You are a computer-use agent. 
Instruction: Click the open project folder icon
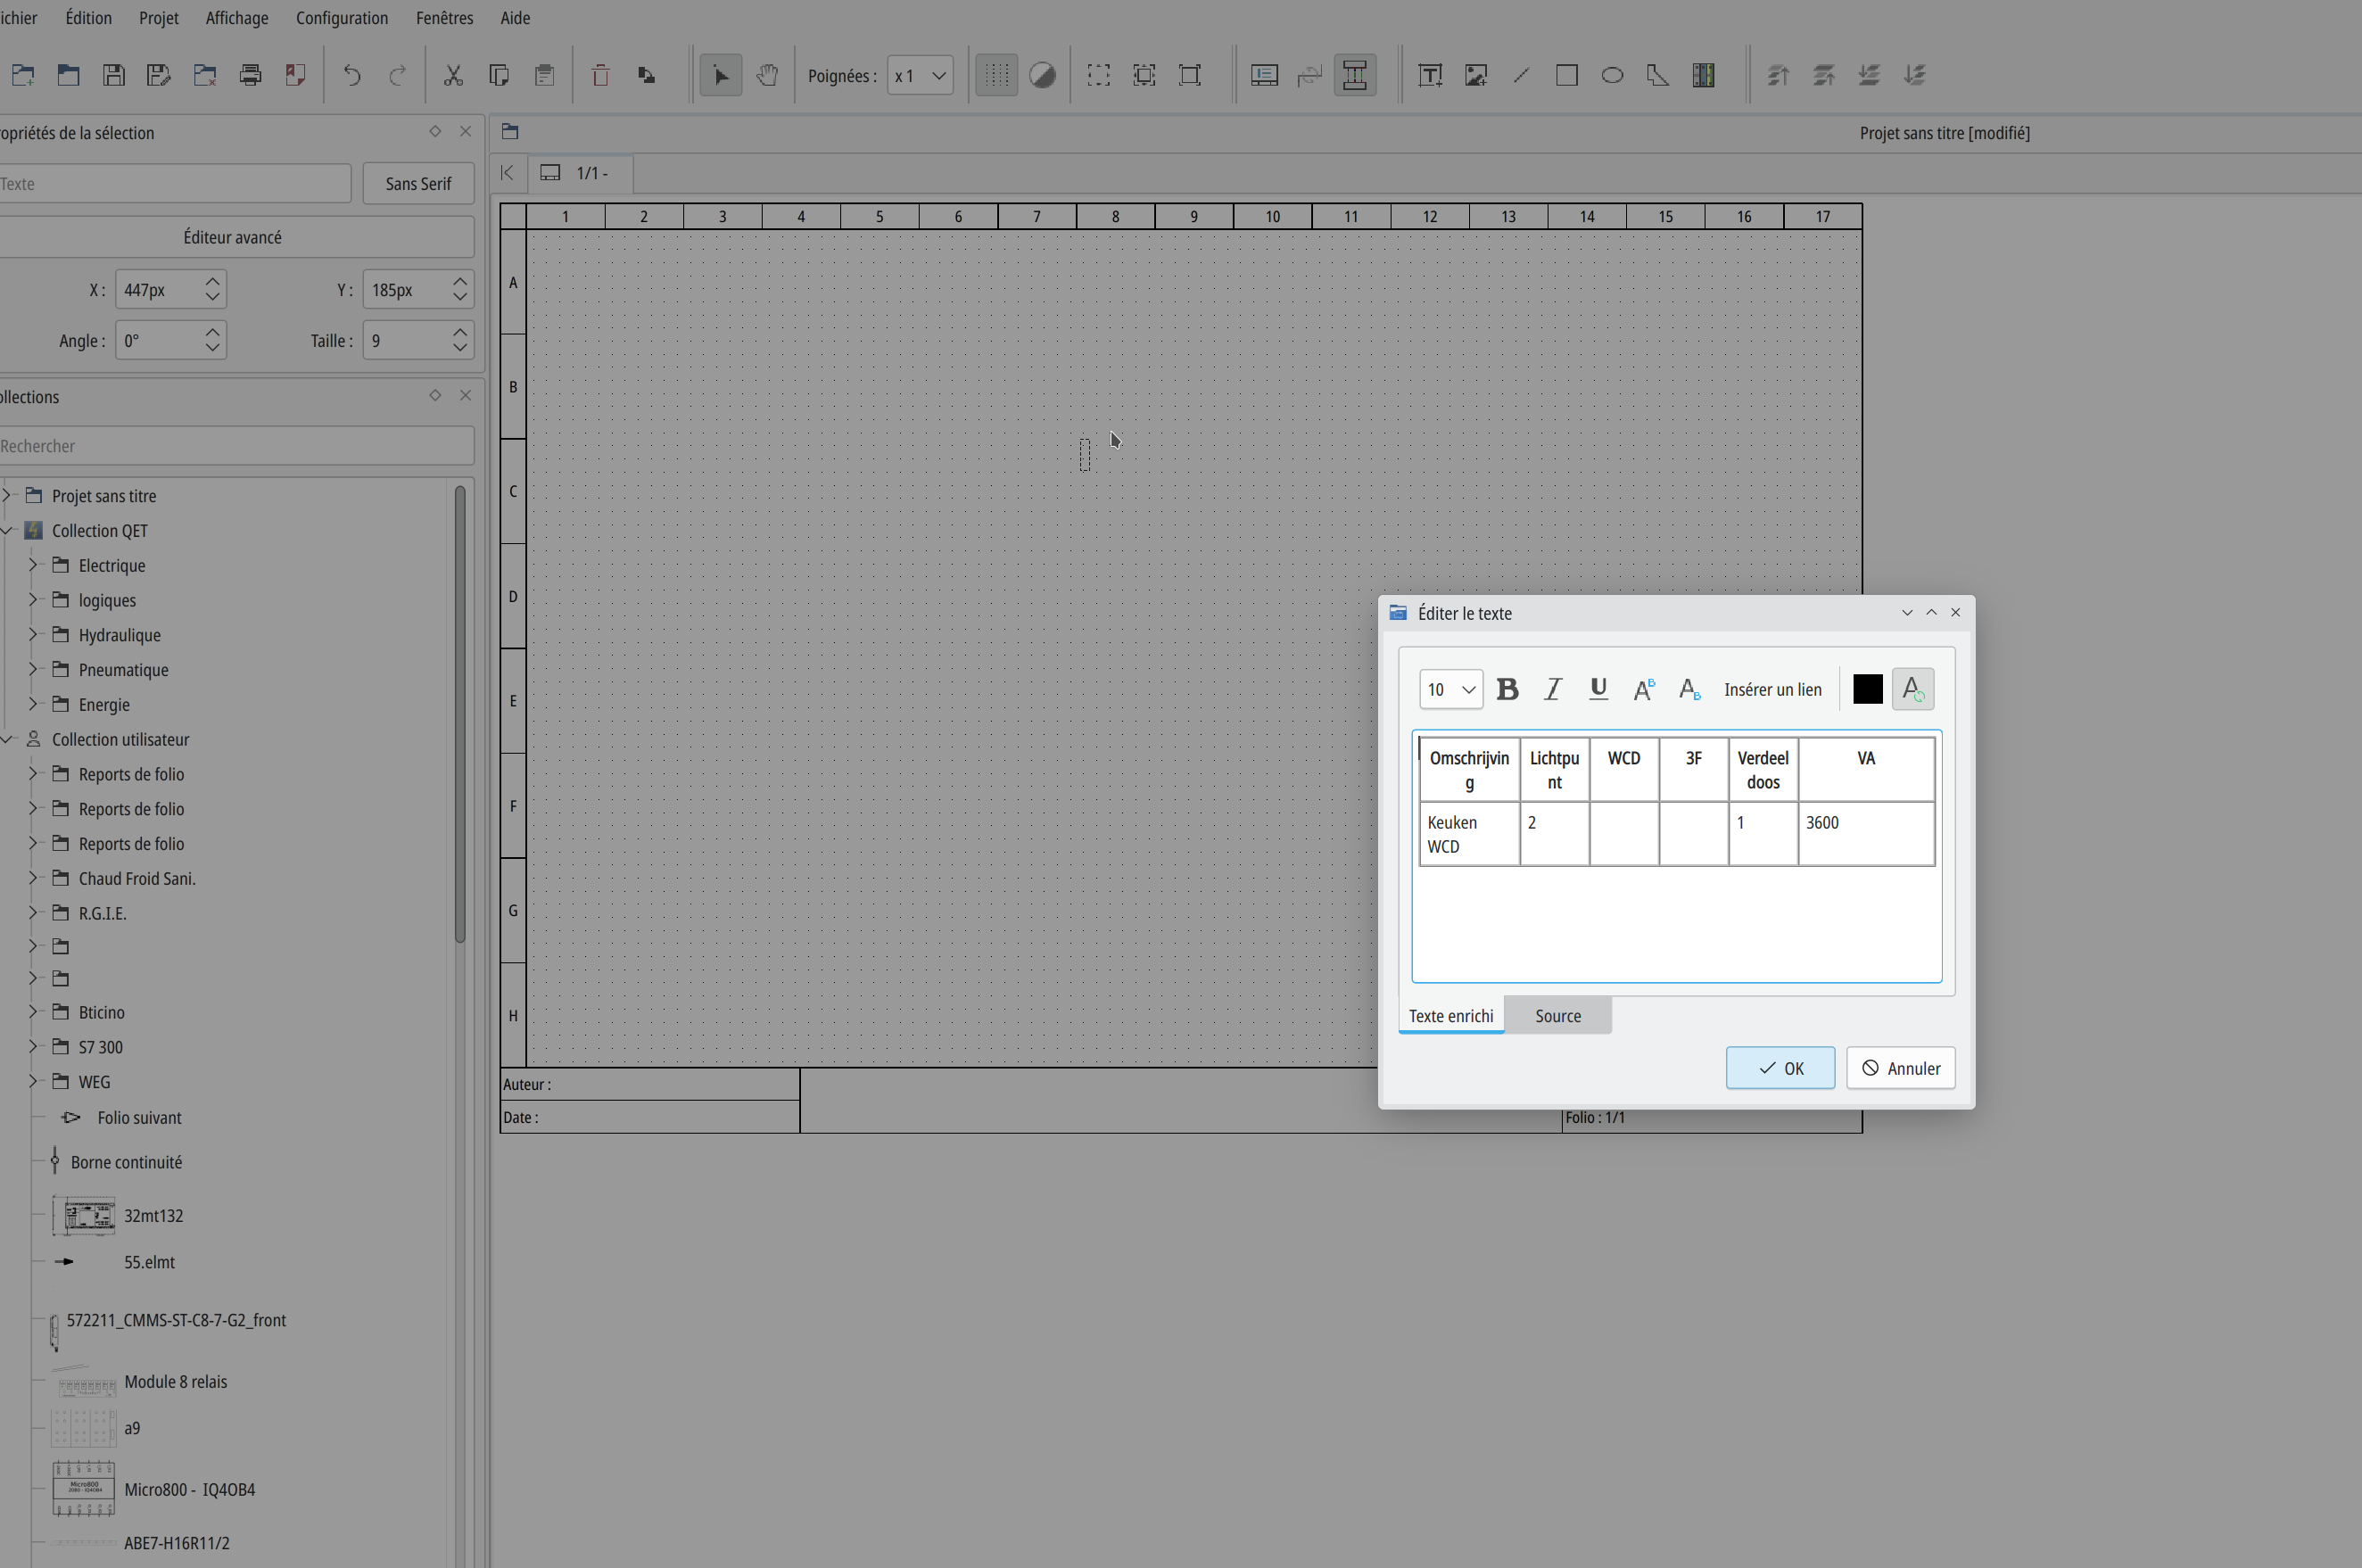click(68, 75)
